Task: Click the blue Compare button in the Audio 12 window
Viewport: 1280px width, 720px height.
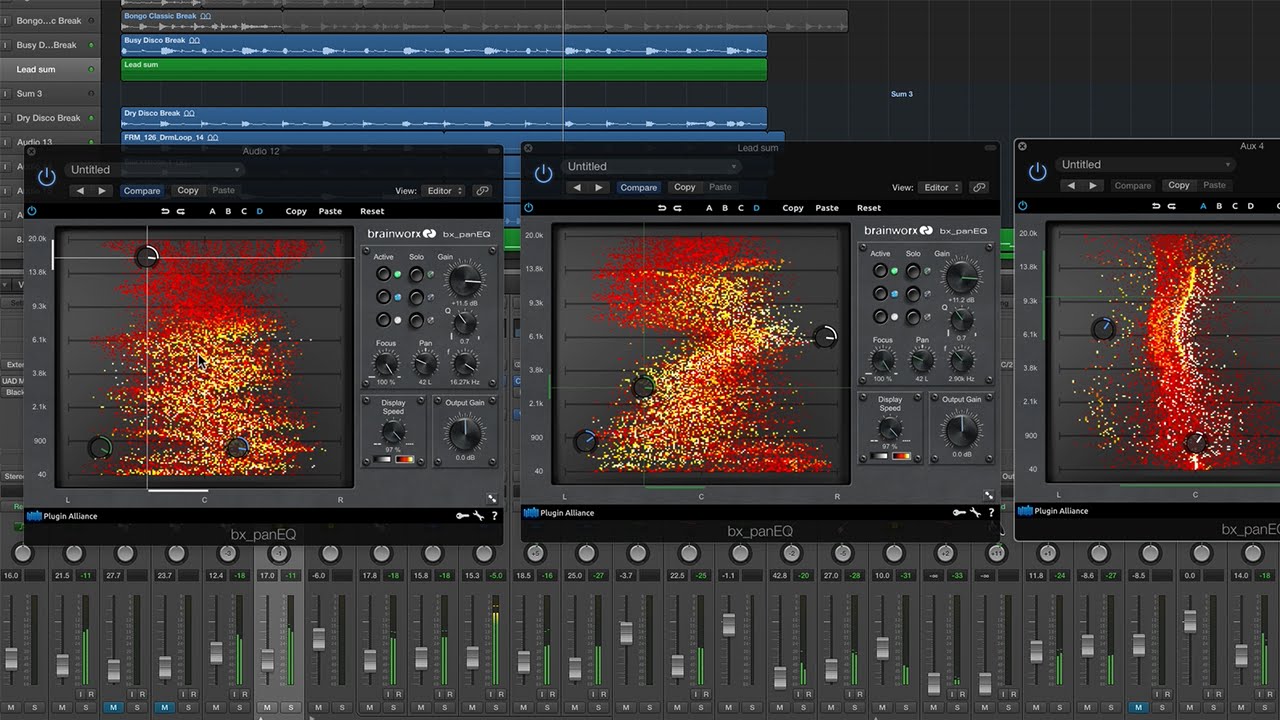Action: (142, 191)
